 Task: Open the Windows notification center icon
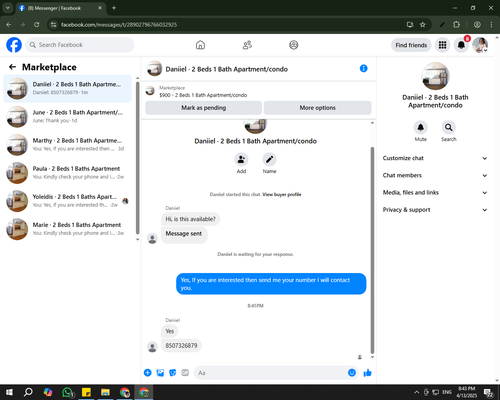[x=488, y=392]
